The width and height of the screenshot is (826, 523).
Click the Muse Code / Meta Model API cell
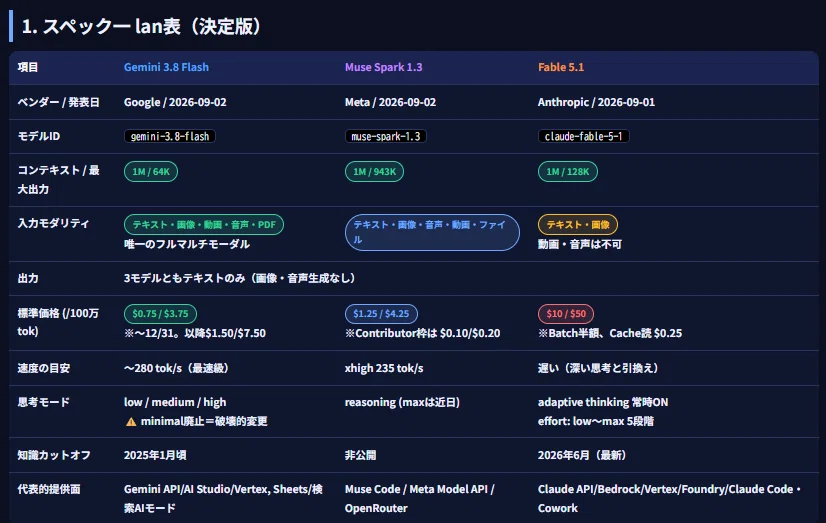(419, 499)
